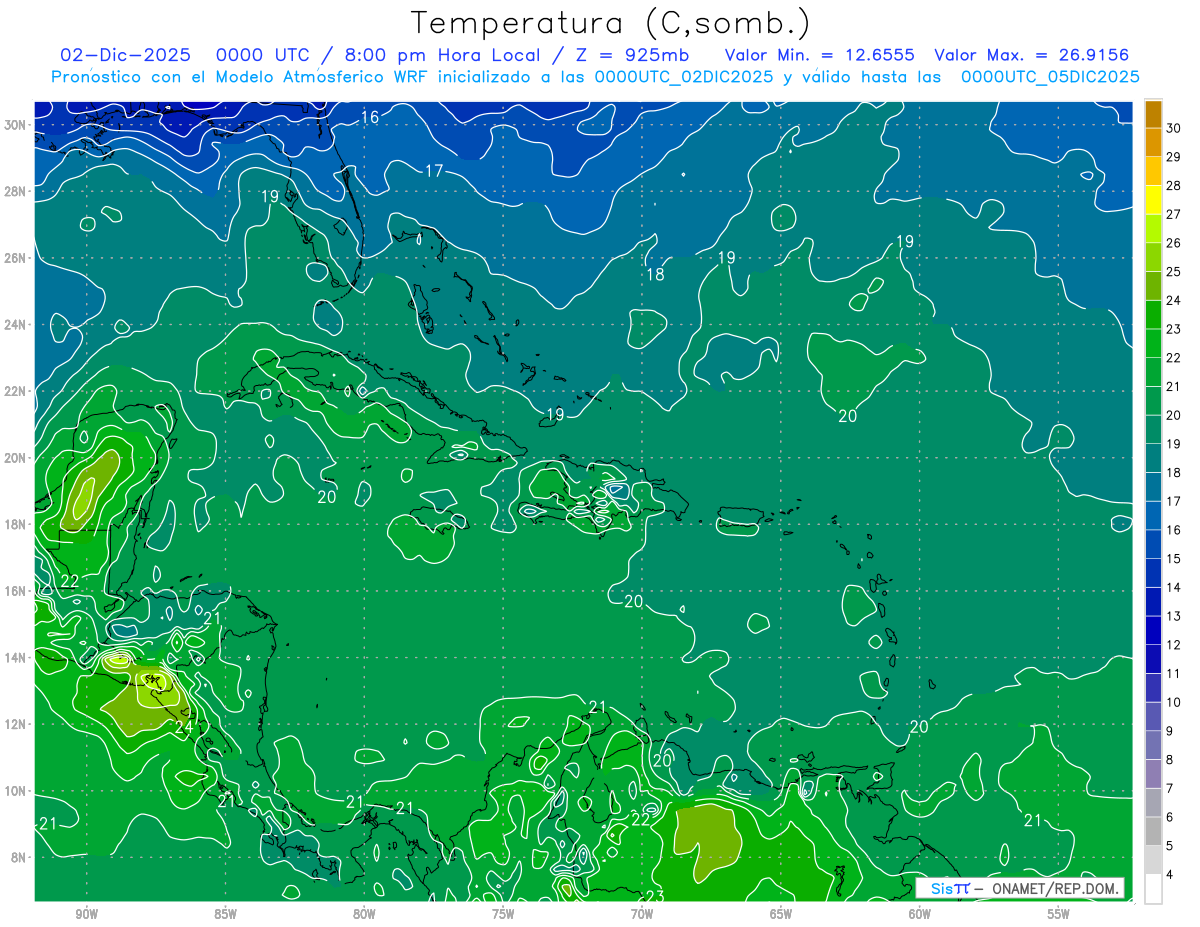Select "Valor Min. = 12.6555" in the header
This screenshot has width=1200, height=927.
pos(819,55)
